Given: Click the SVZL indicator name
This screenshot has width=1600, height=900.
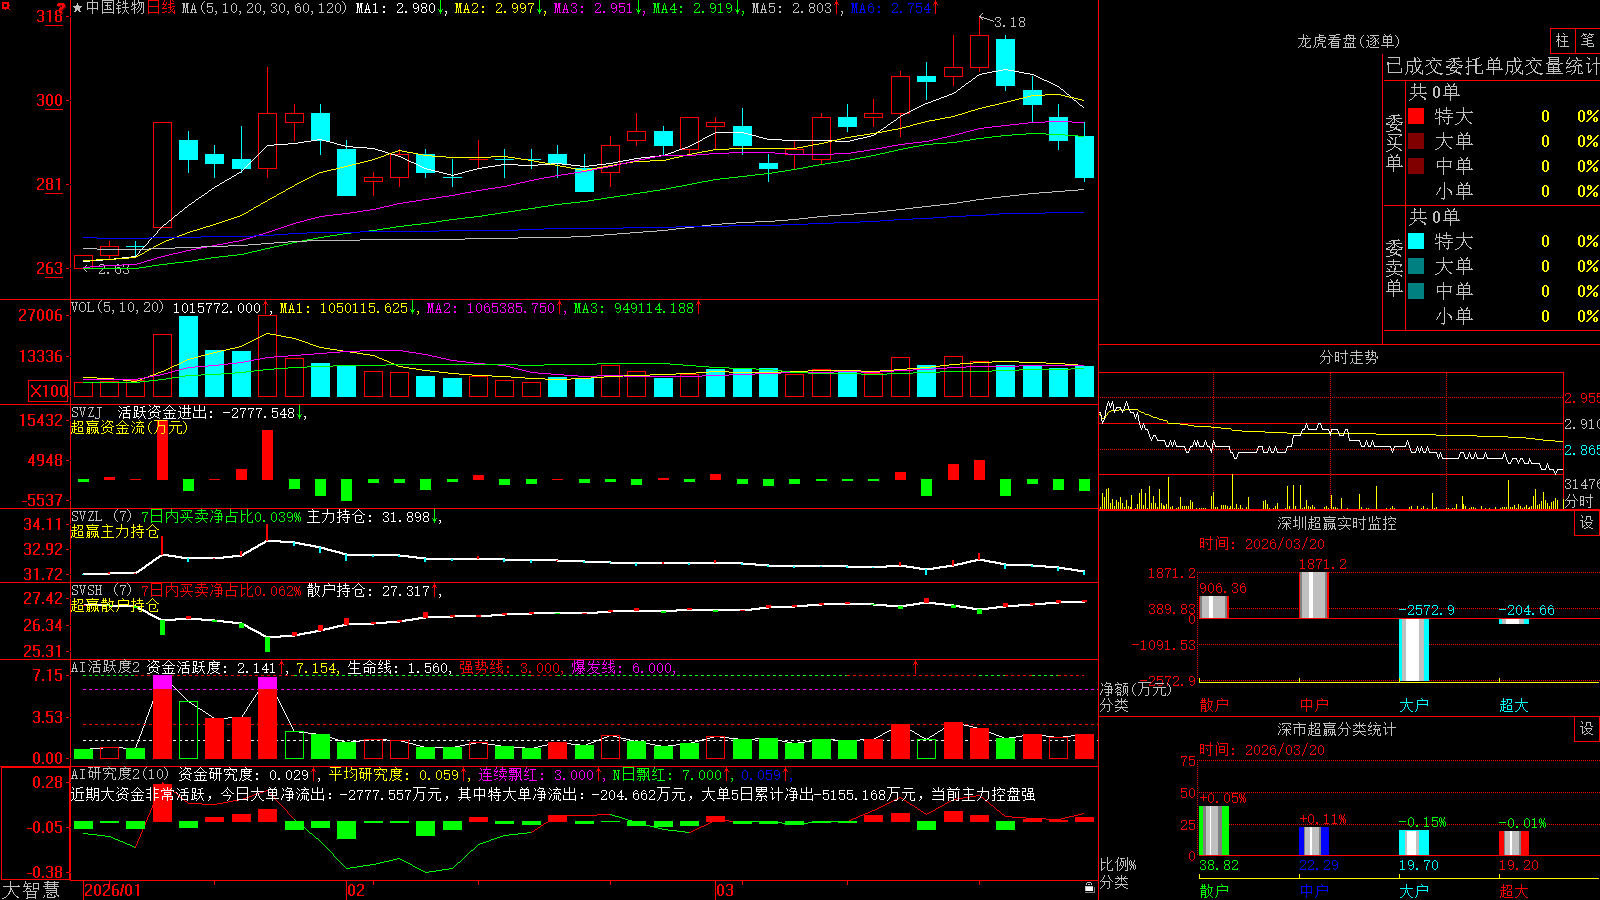Looking at the screenshot, I should coord(86,517).
